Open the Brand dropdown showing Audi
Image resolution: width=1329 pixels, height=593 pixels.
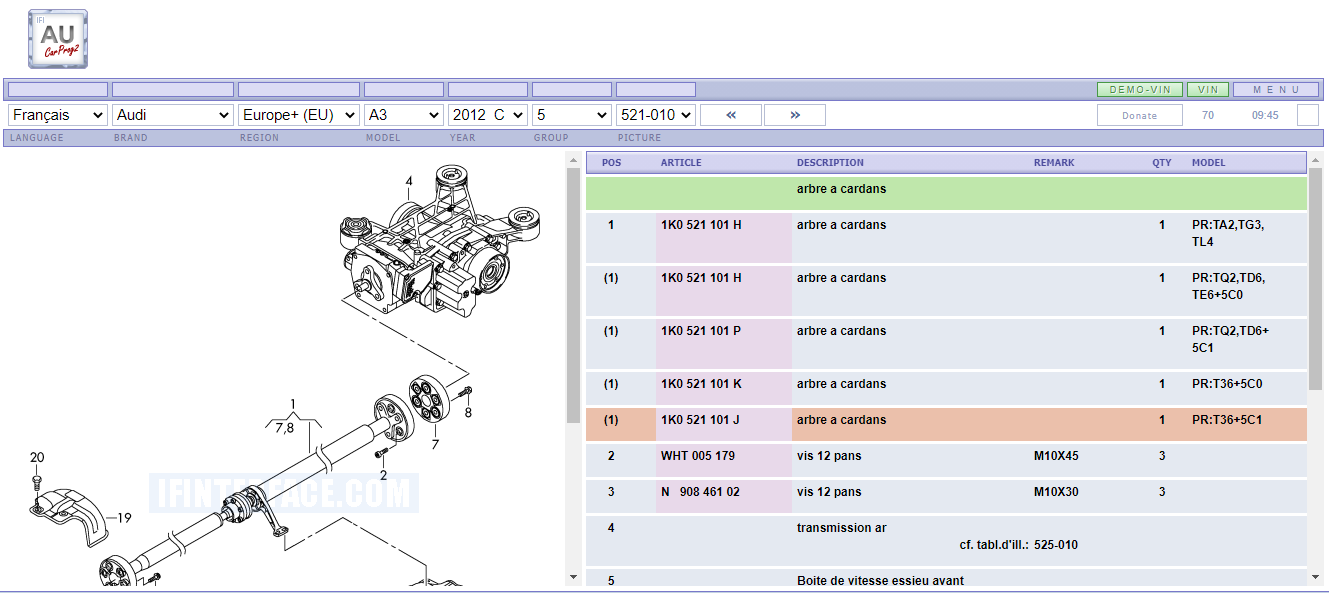click(172, 115)
